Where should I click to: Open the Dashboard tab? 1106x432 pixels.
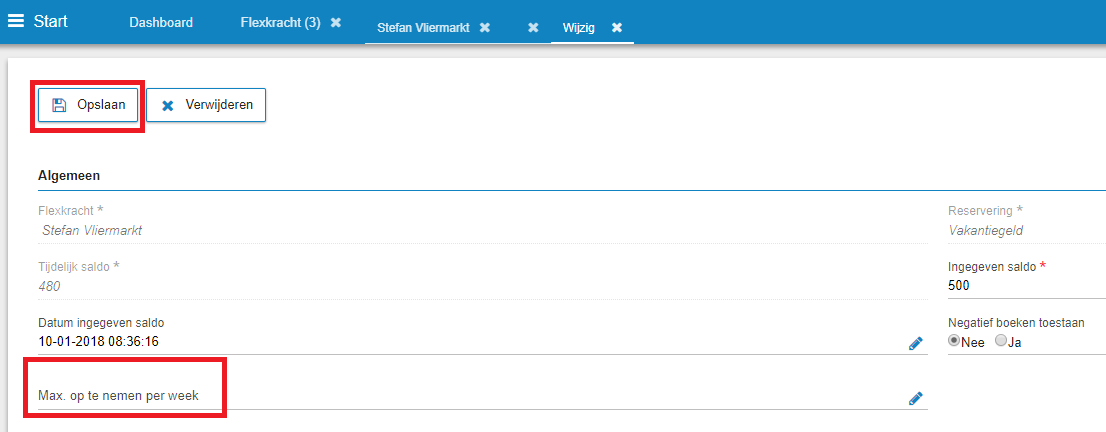point(161,23)
